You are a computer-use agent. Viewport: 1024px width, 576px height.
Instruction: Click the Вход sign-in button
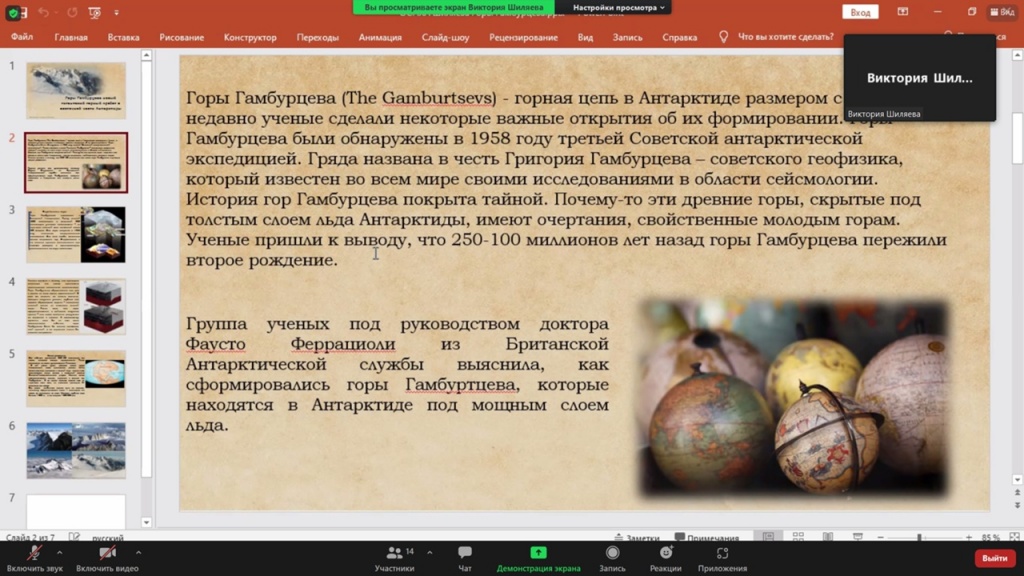click(860, 12)
